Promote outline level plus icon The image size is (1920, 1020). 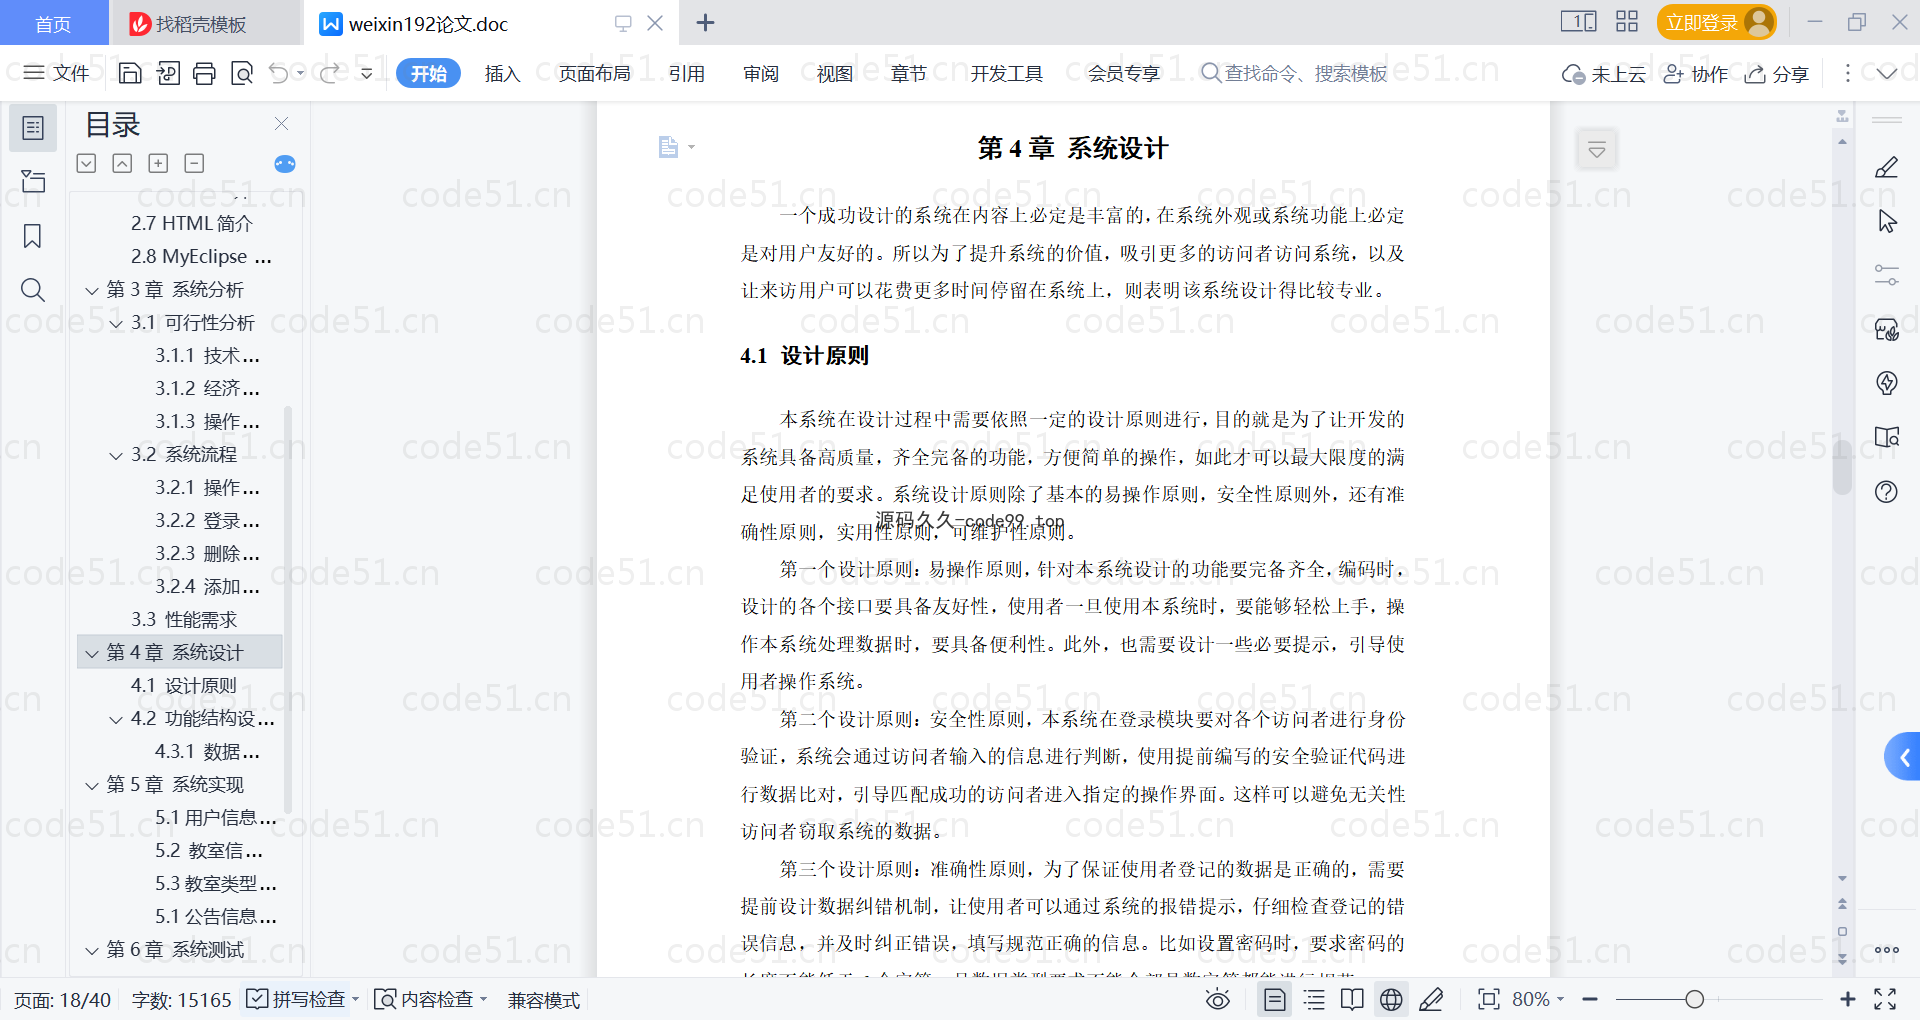point(158,163)
